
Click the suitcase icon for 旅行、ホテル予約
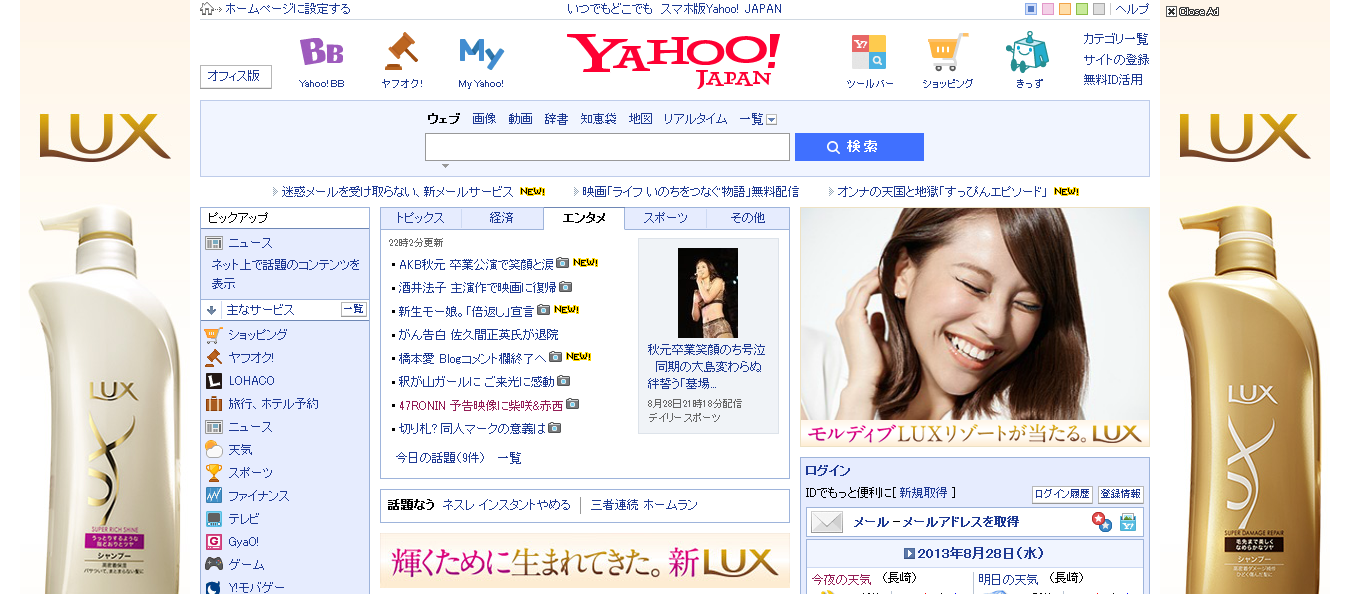tap(213, 404)
